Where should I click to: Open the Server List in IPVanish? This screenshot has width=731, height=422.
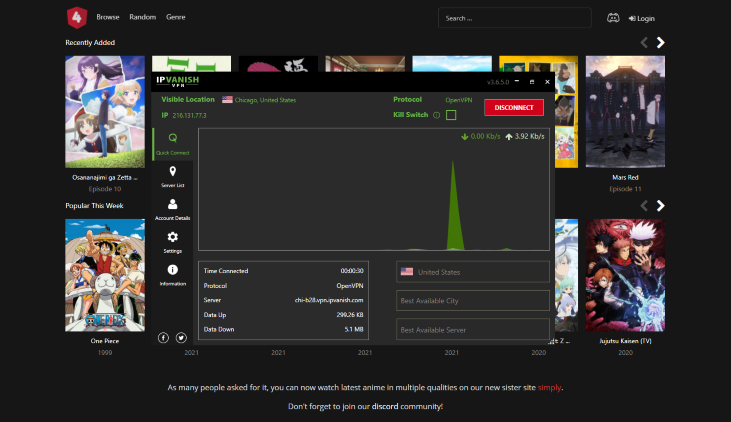tap(172, 177)
